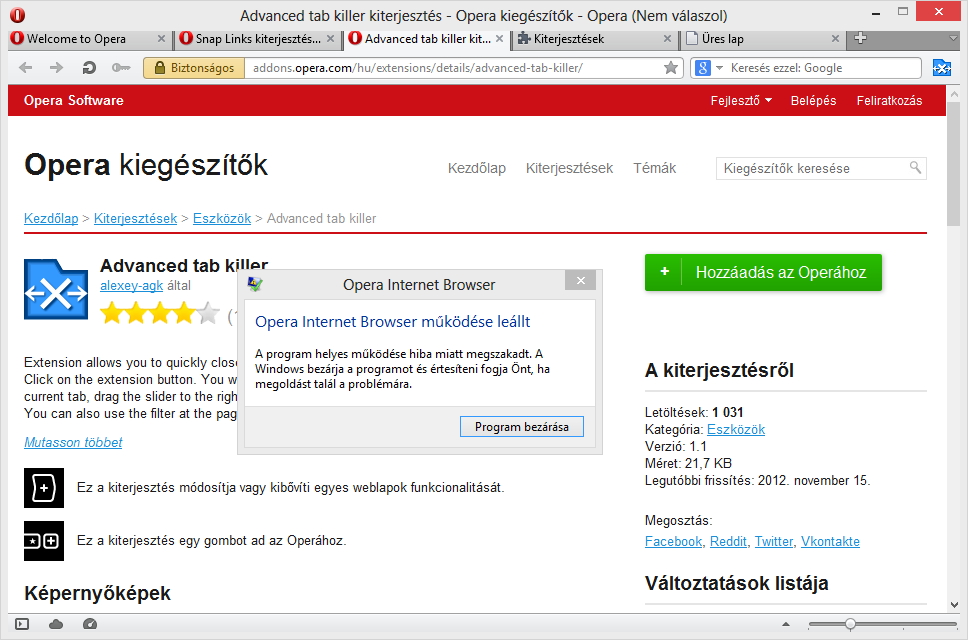968x640 pixels.
Task: Open Google search engine dropdown
Action: point(704,68)
